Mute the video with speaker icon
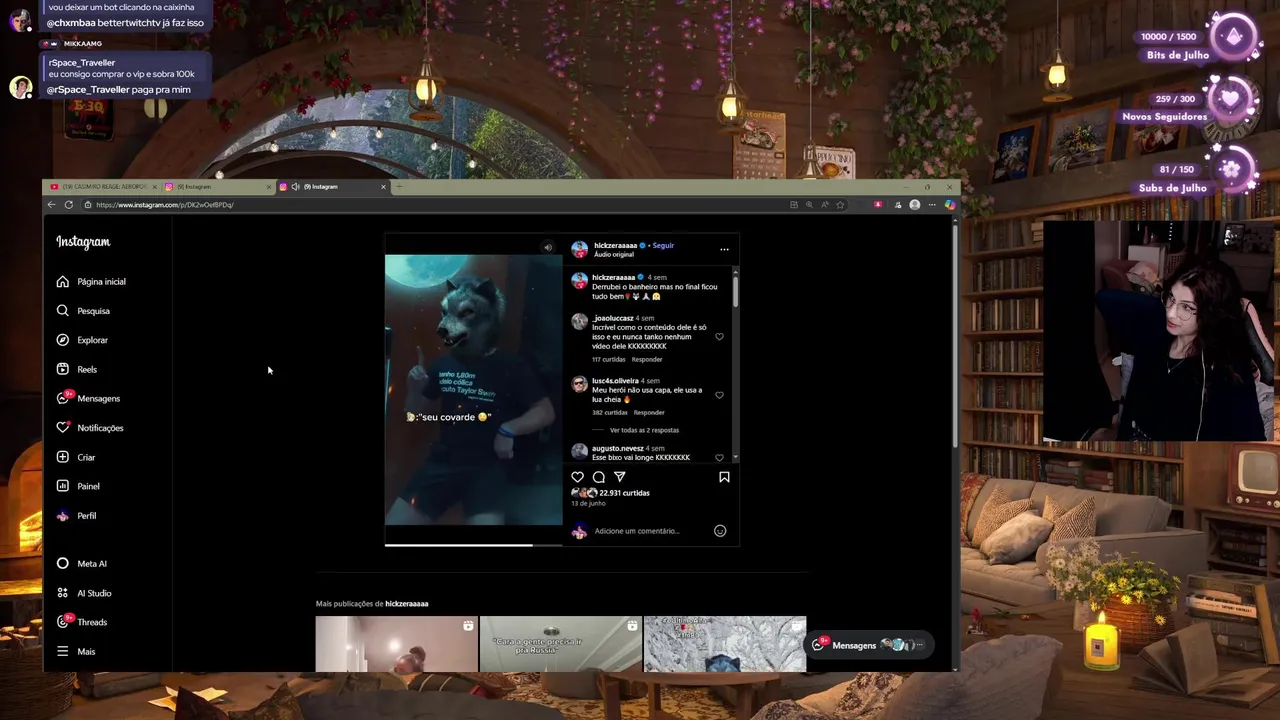 click(547, 247)
